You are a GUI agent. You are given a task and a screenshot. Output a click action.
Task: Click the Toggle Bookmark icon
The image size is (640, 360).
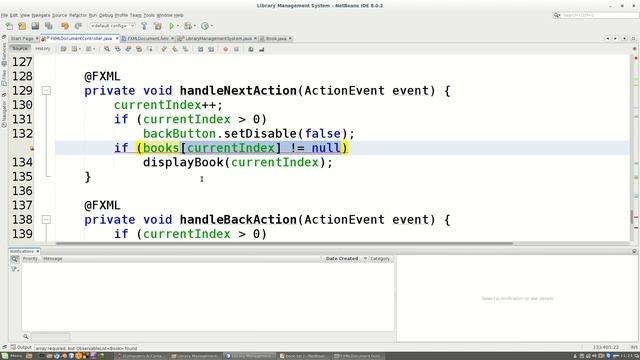[185, 49]
